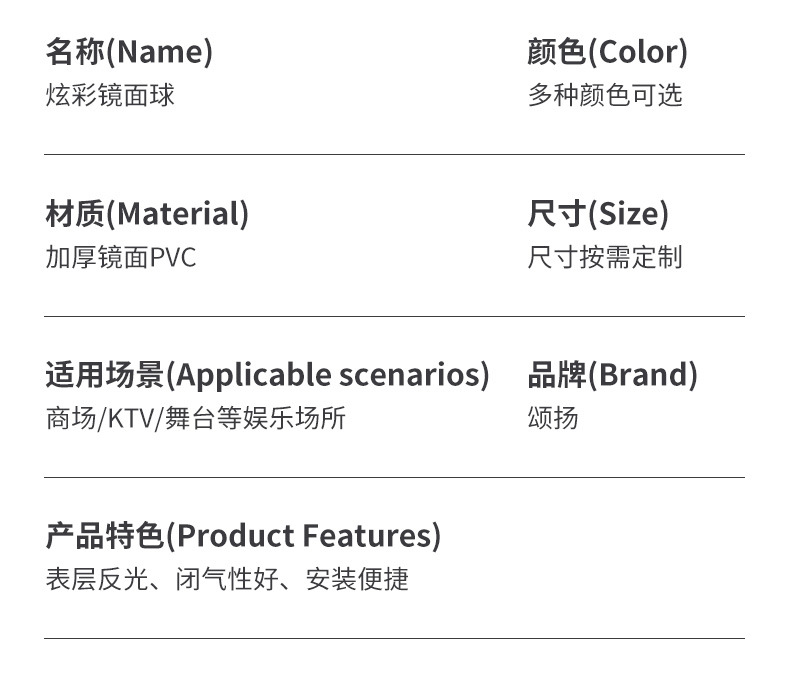
Task: Click the "颜色(Color)" heading
Action: pos(607,52)
